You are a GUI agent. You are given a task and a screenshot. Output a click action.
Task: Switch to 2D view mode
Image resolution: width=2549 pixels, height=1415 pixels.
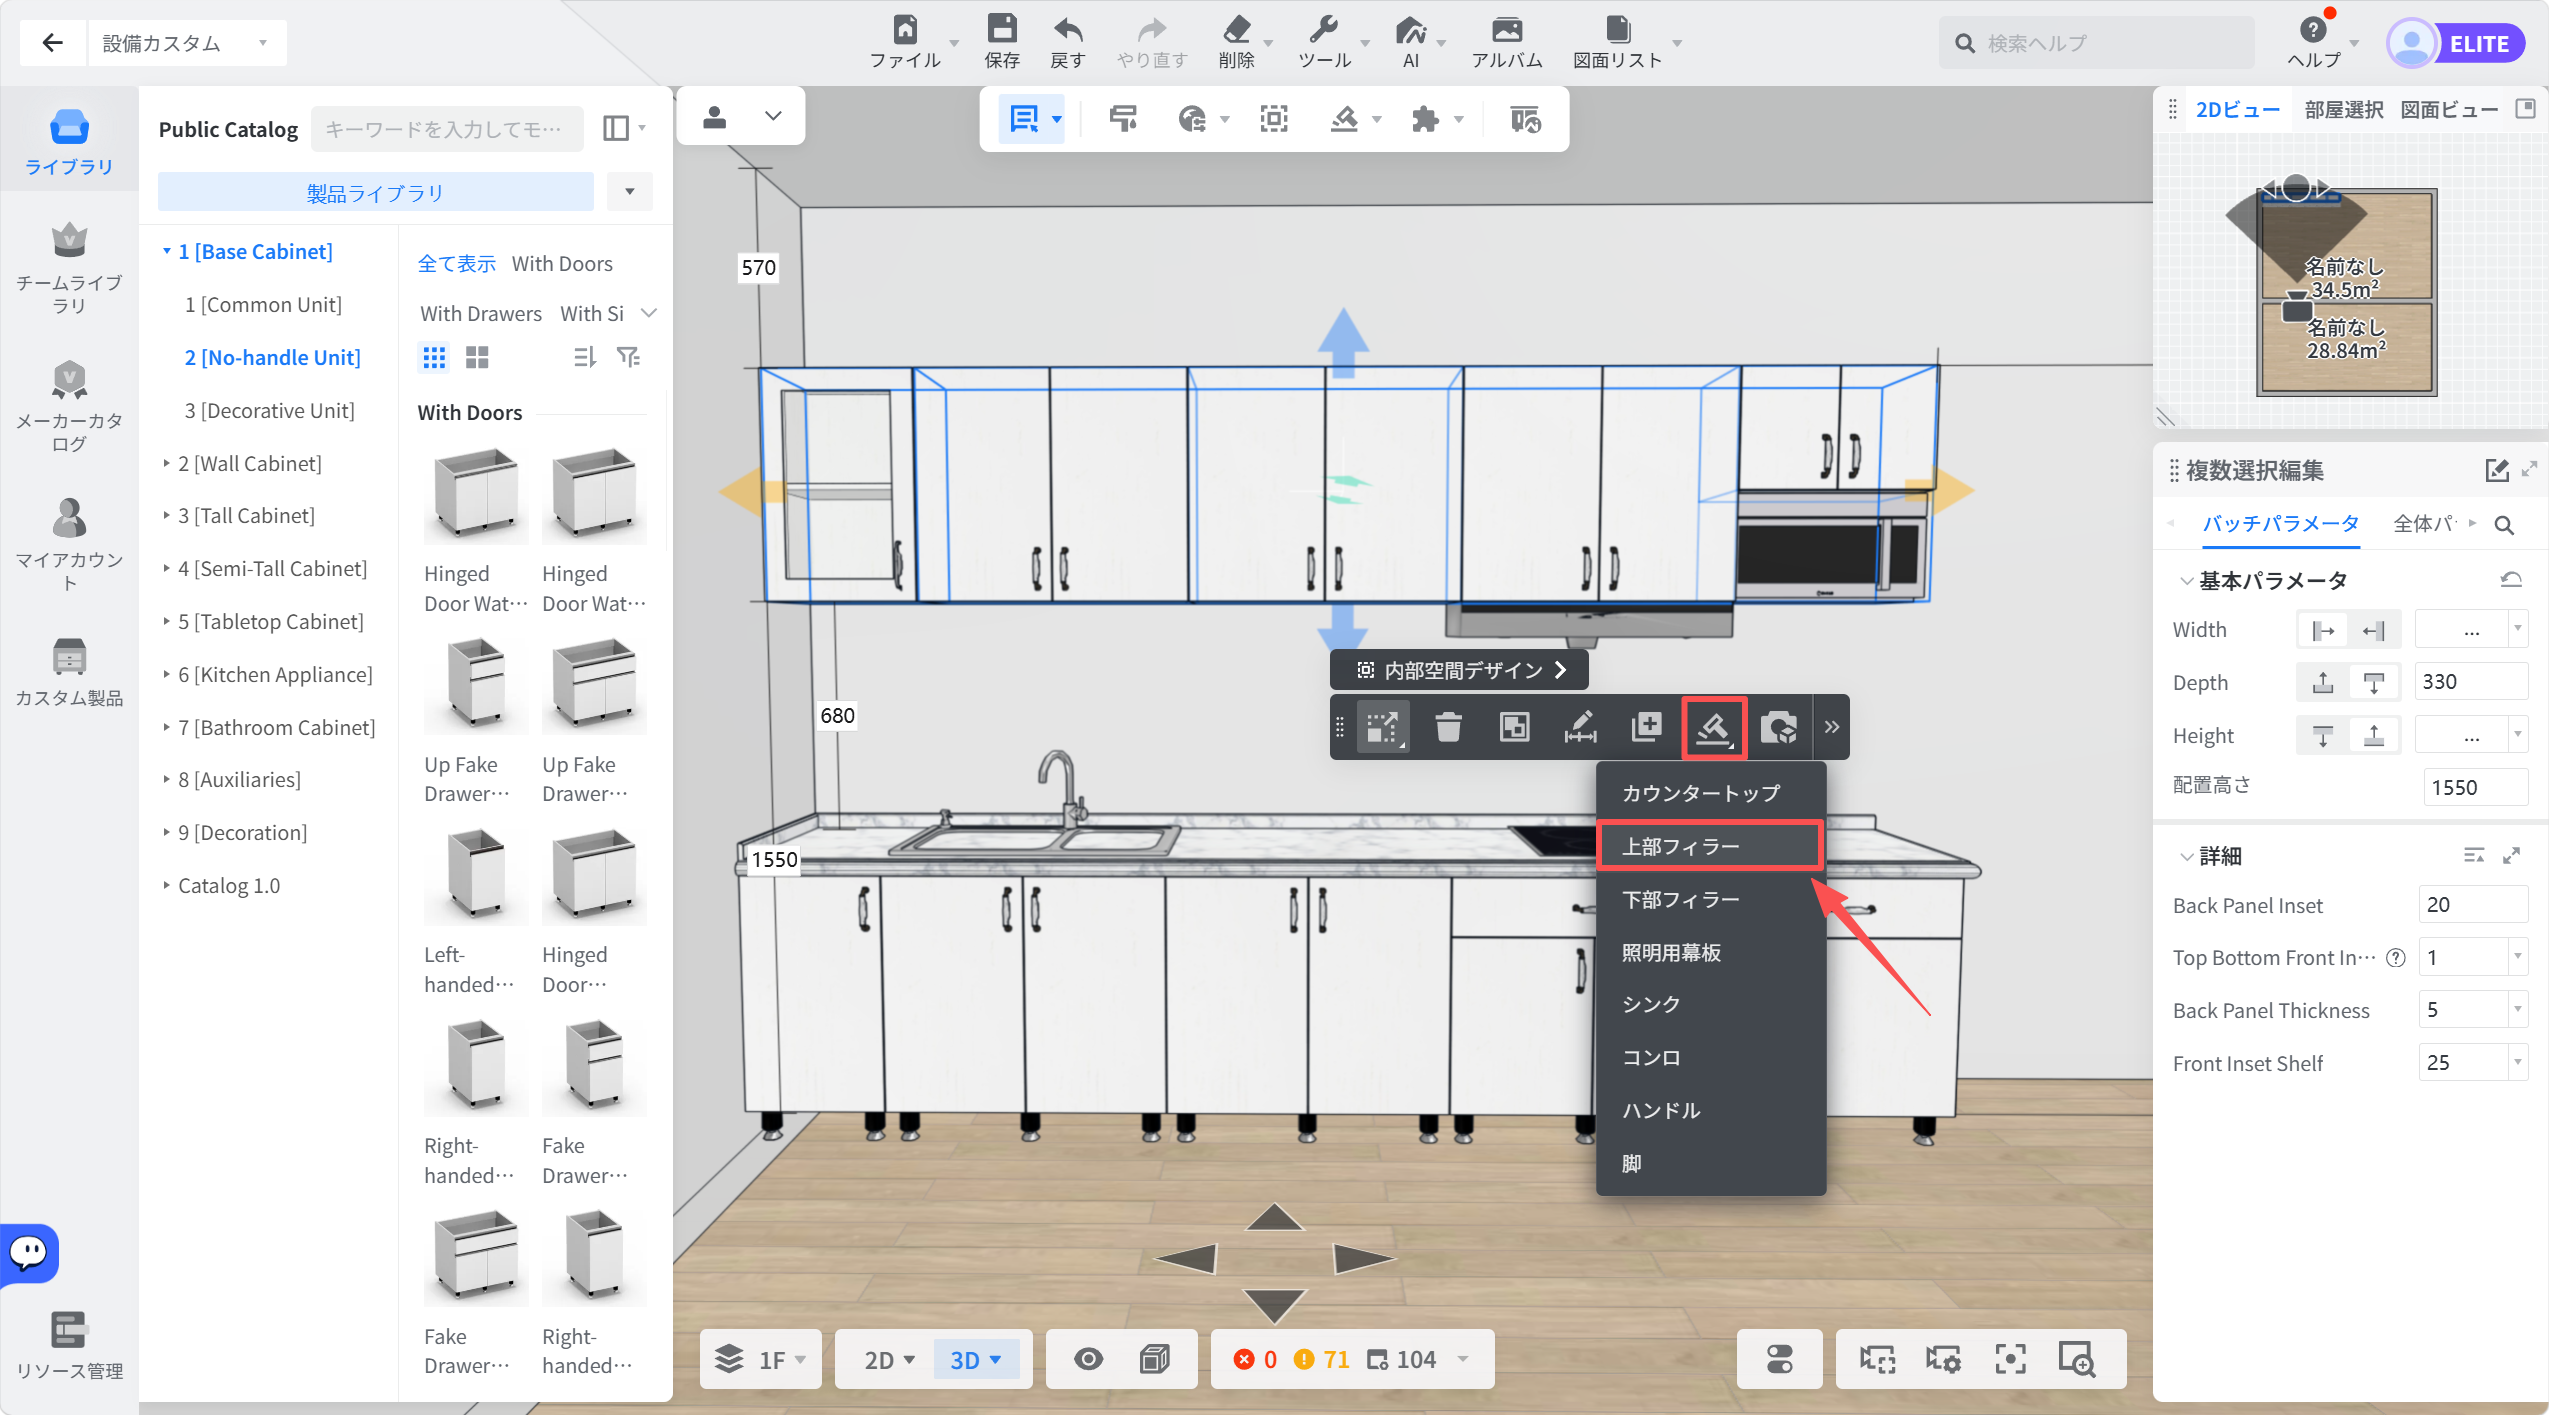click(x=889, y=1360)
